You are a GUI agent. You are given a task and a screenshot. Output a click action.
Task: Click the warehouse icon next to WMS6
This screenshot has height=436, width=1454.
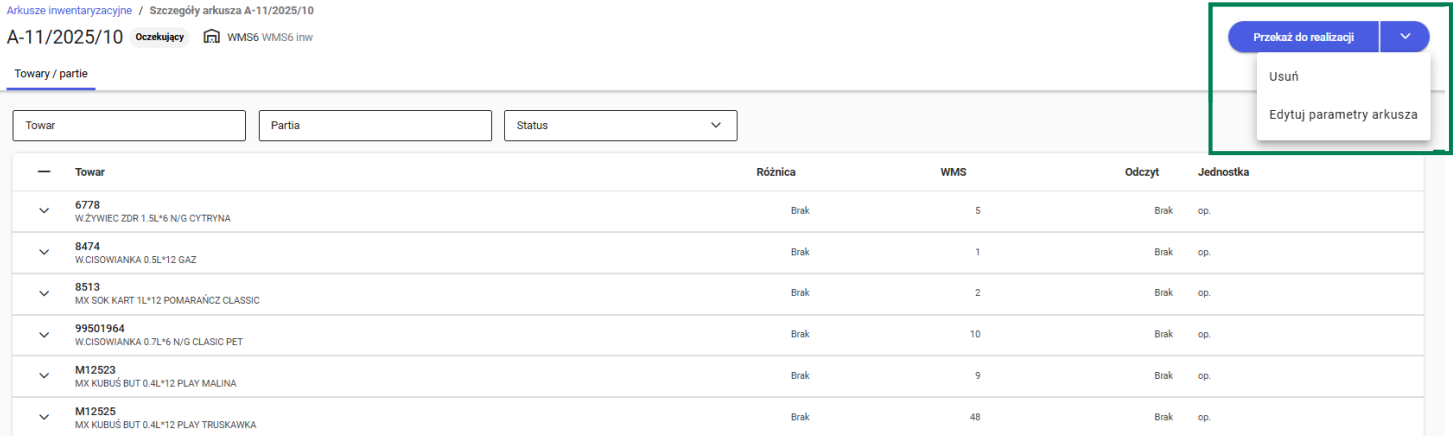211,37
